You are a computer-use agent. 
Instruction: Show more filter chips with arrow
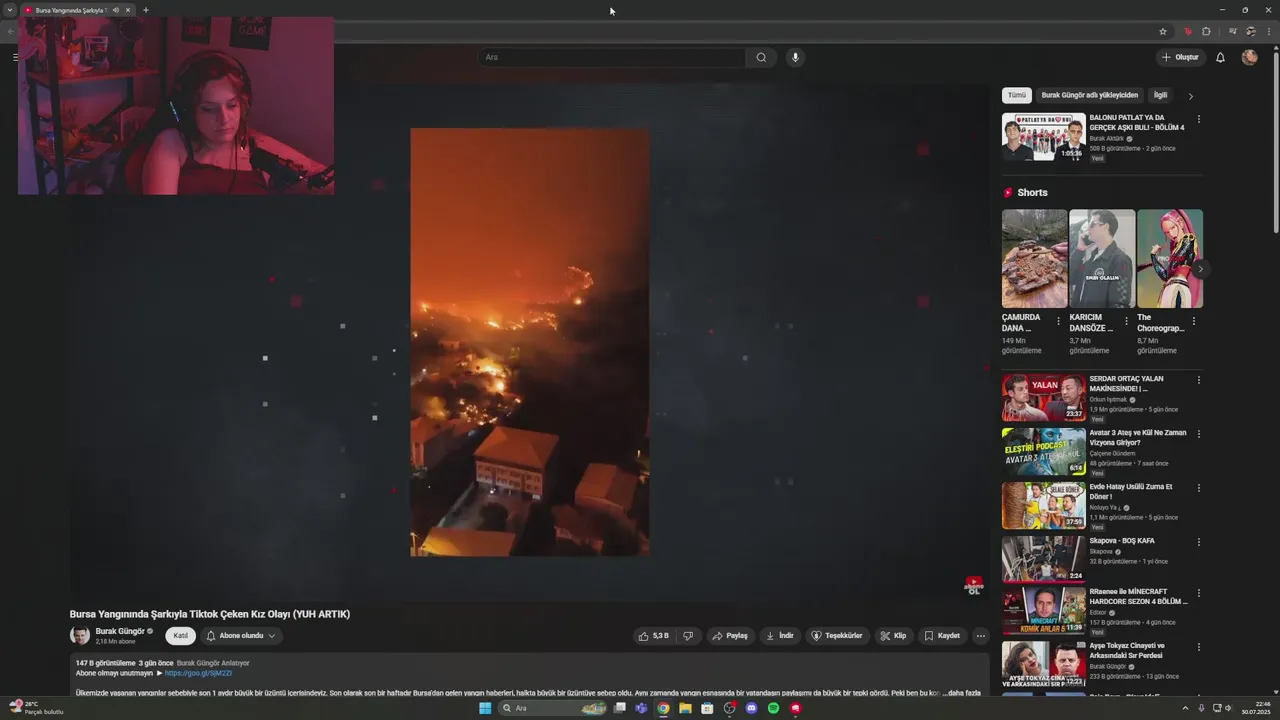1190,96
